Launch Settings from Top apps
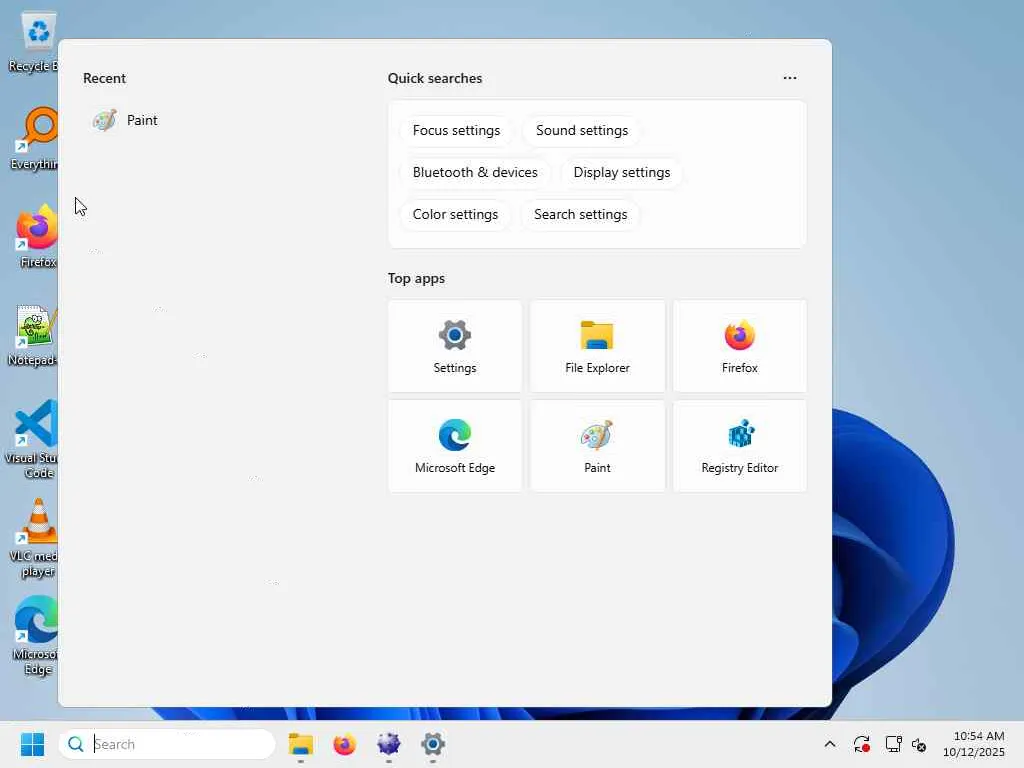1024x768 pixels. coord(455,346)
